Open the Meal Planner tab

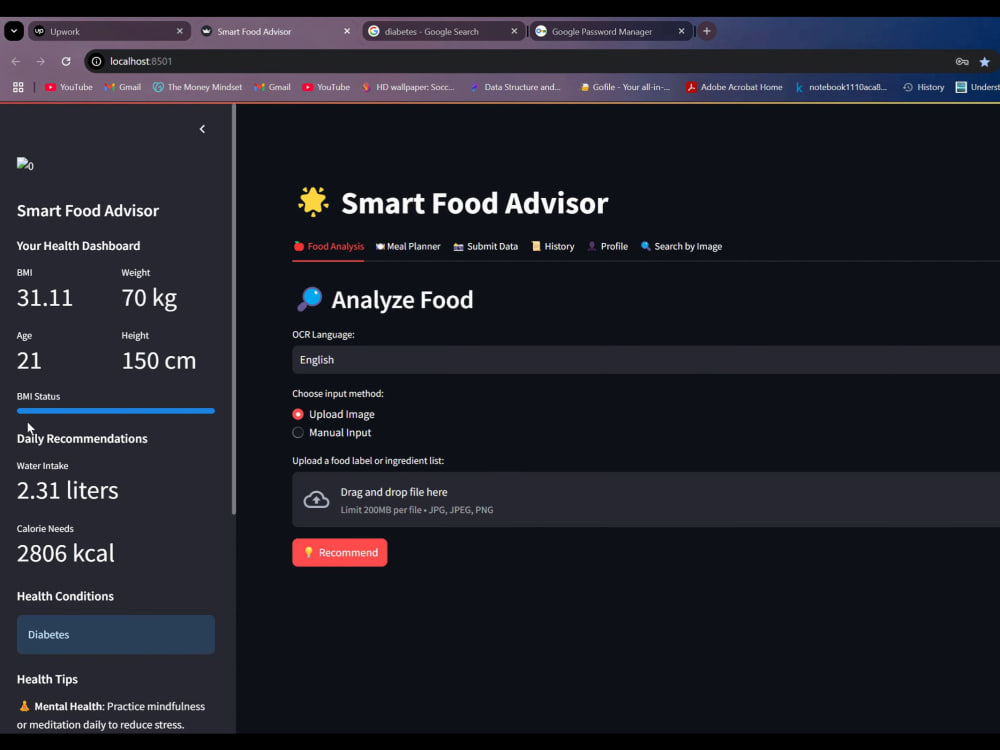click(408, 246)
